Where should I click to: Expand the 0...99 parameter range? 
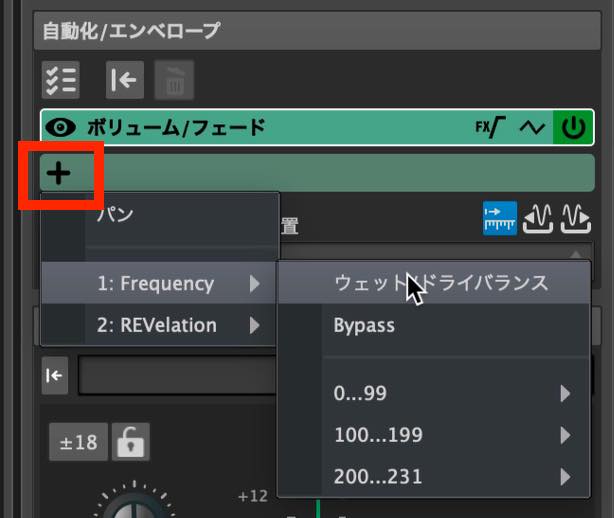pos(434,393)
